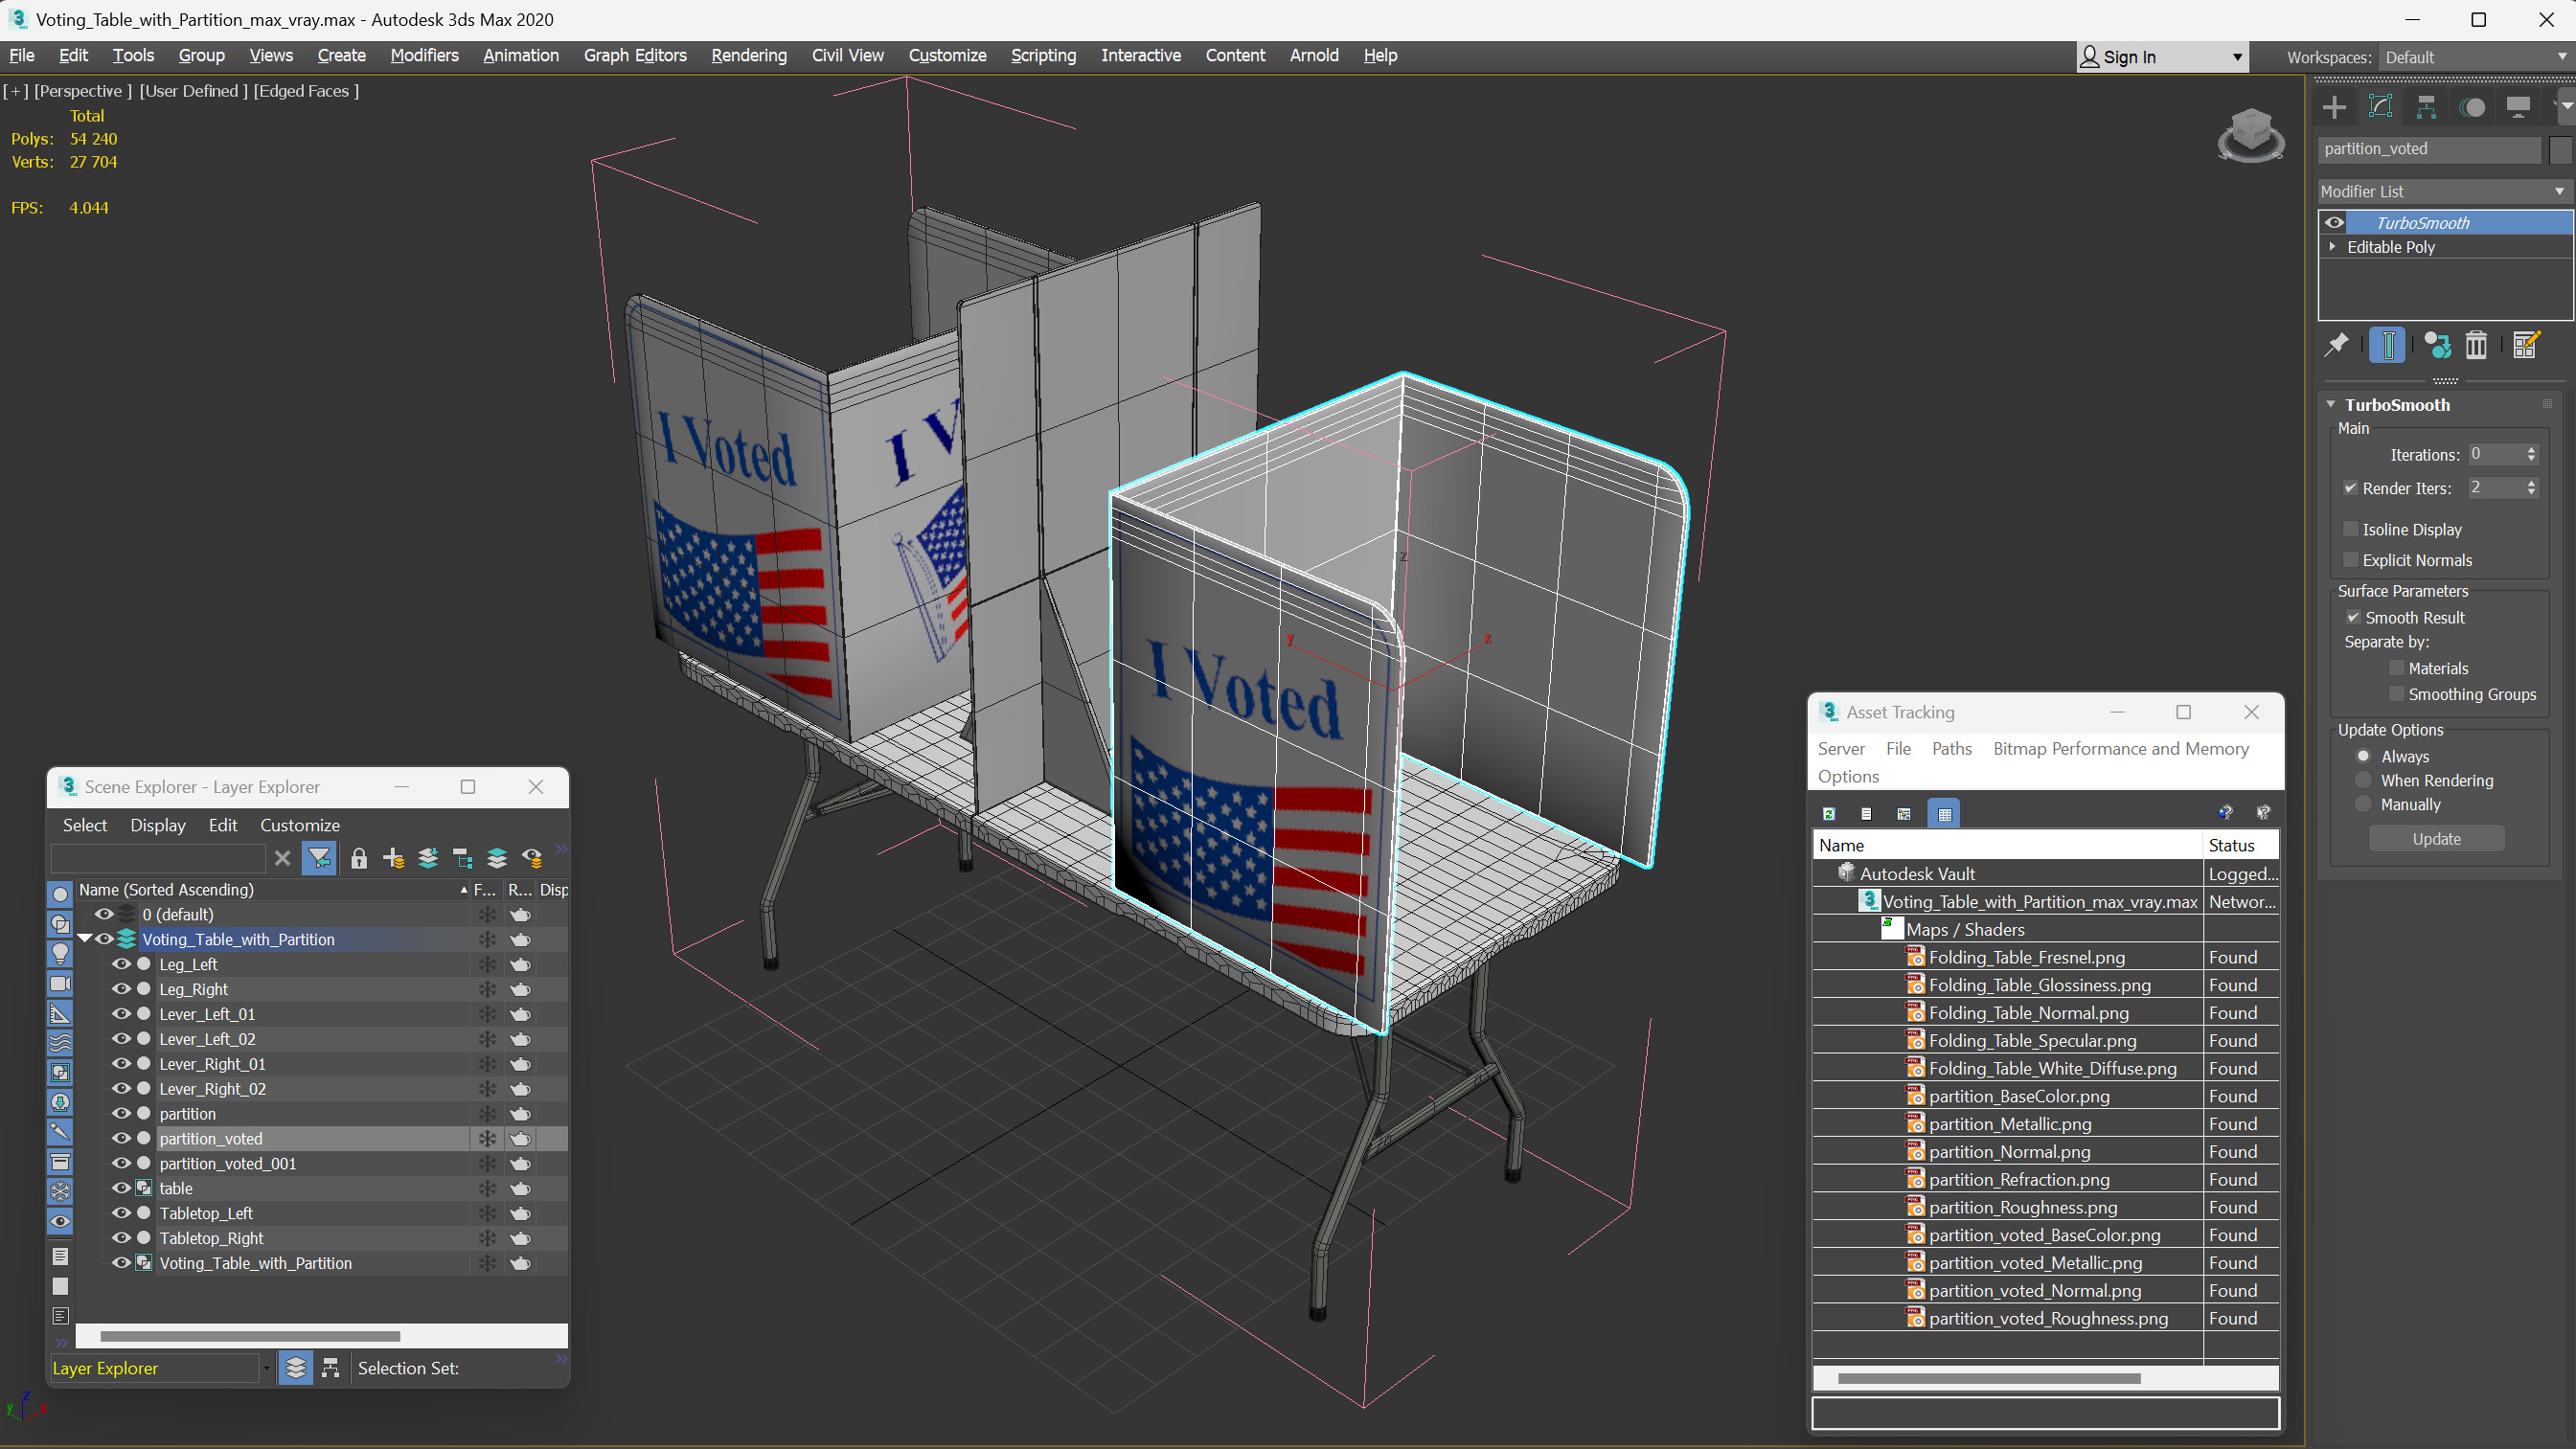The image size is (2576, 1449).
Task: Open the Hierarchy command panel tab
Action: [x=2426, y=107]
